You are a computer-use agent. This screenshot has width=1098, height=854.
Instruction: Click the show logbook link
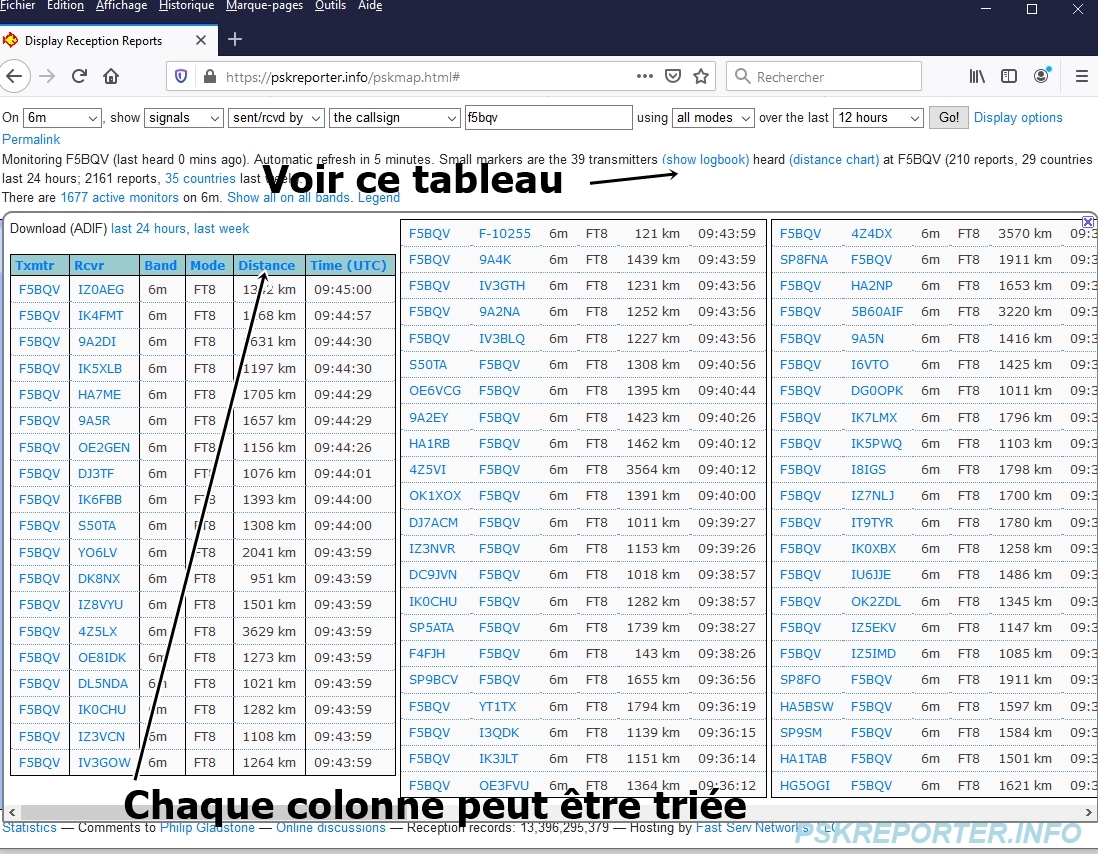click(x=705, y=160)
